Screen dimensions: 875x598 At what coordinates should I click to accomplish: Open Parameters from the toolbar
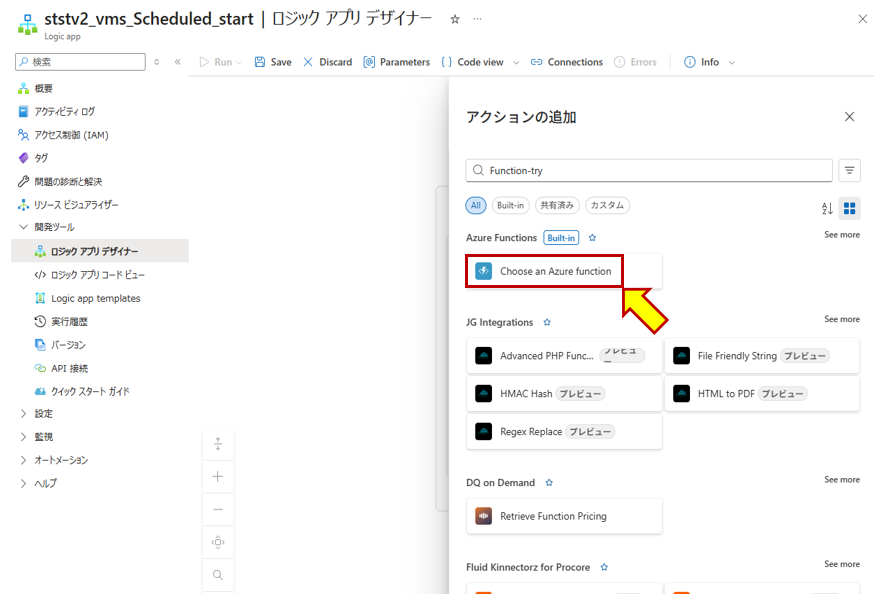[396, 62]
